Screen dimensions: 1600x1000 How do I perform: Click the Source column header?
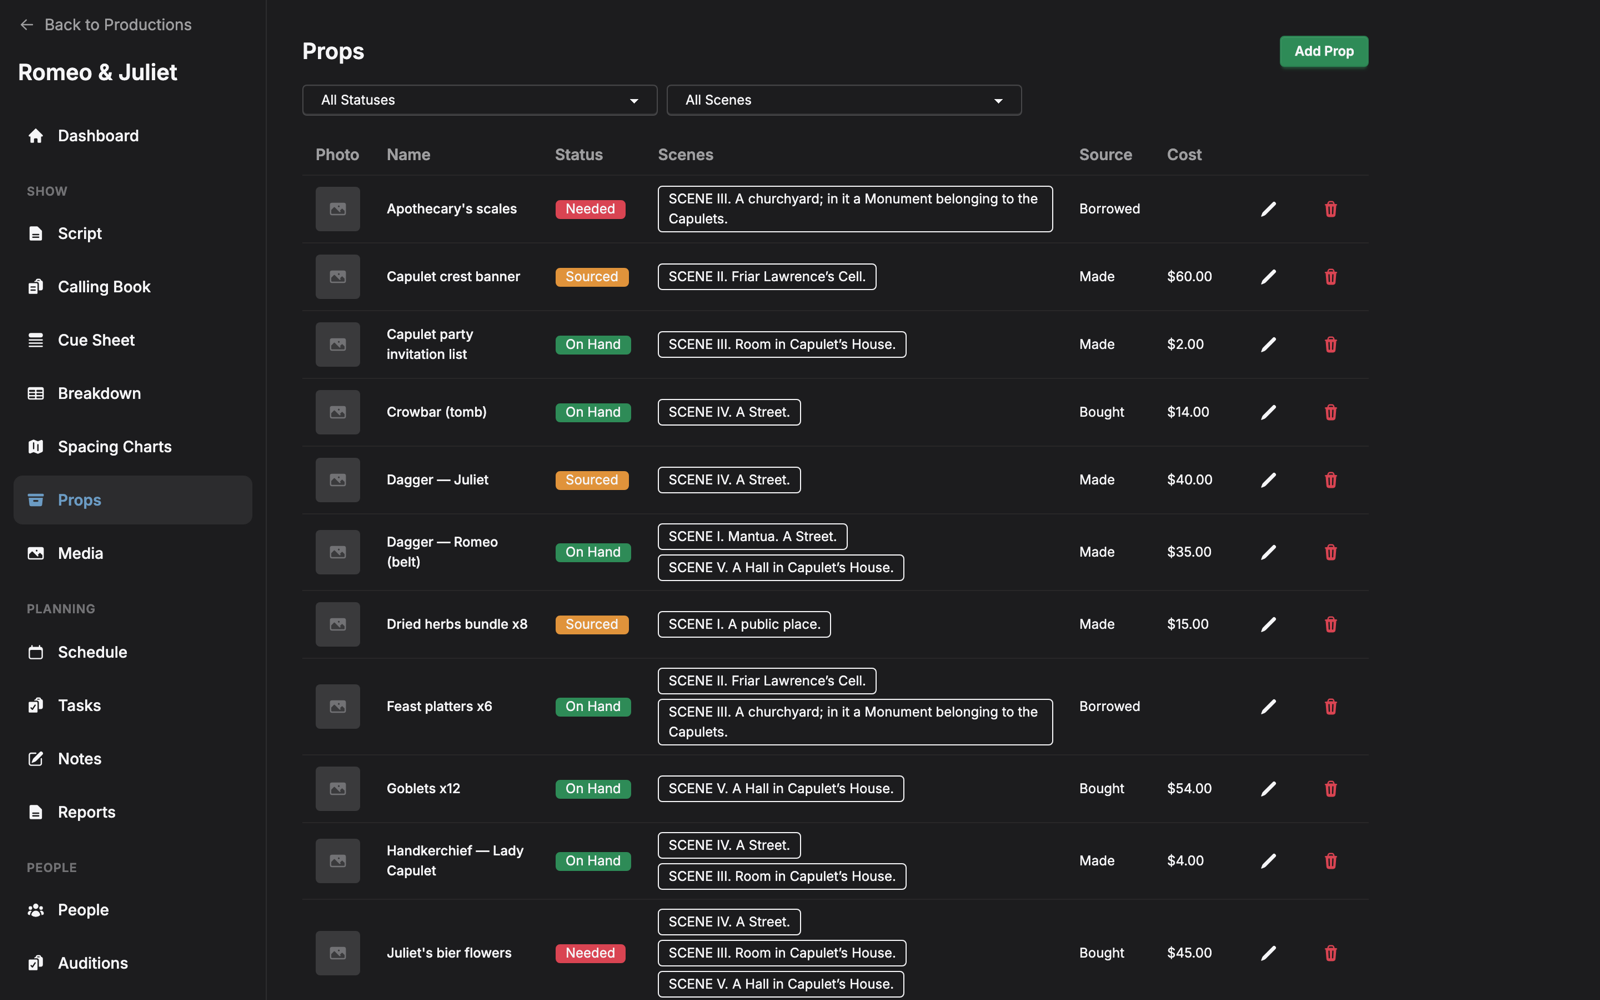point(1105,155)
